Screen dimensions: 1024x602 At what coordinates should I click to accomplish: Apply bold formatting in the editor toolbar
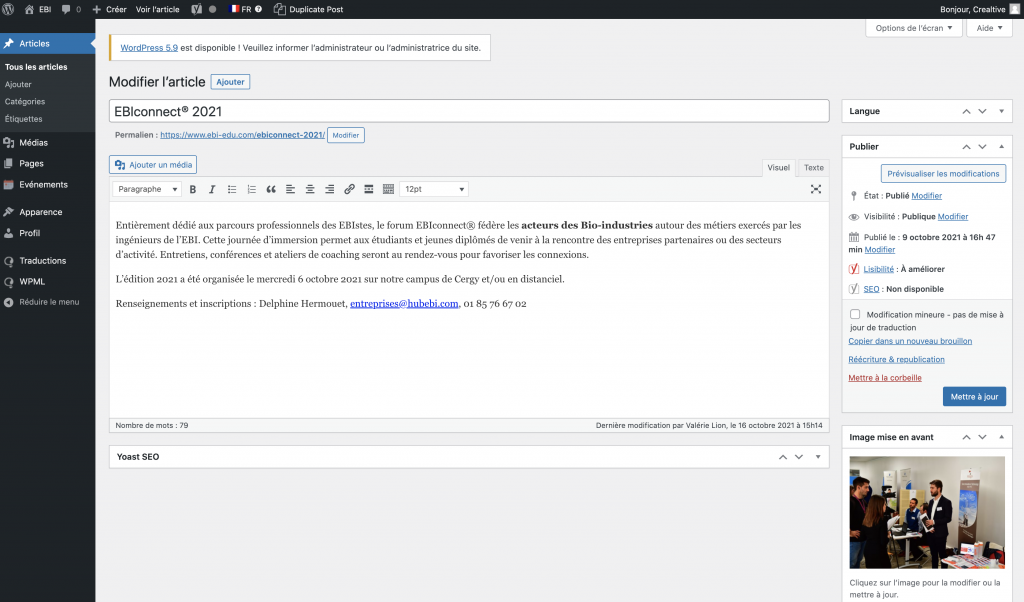[x=193, y=189]
